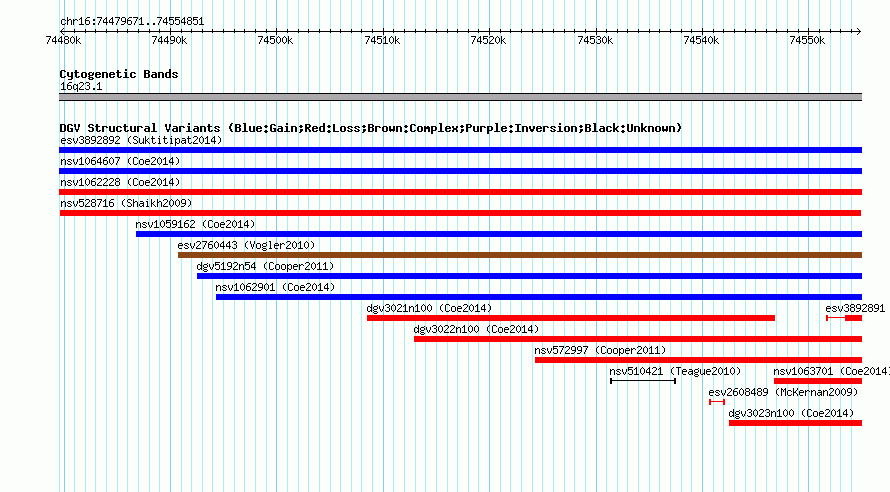
Task: Select the nsv528716 (Shaikh2009) label
Action: click(x=126, y=203)
